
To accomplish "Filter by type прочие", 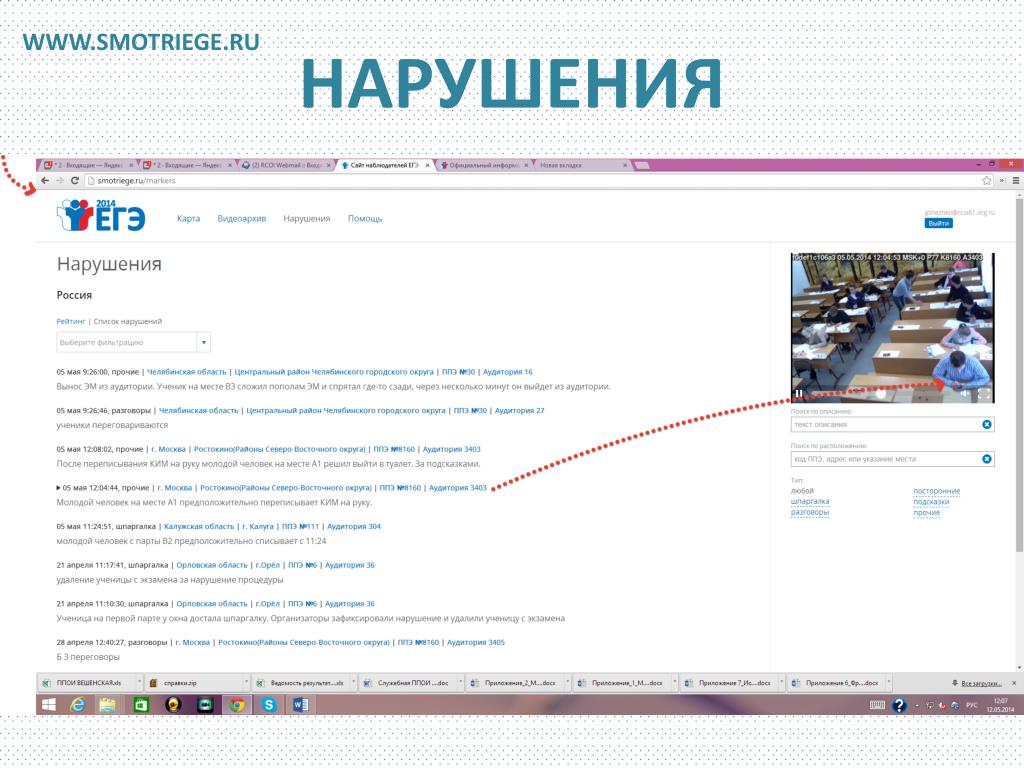I will coord(927,513).
